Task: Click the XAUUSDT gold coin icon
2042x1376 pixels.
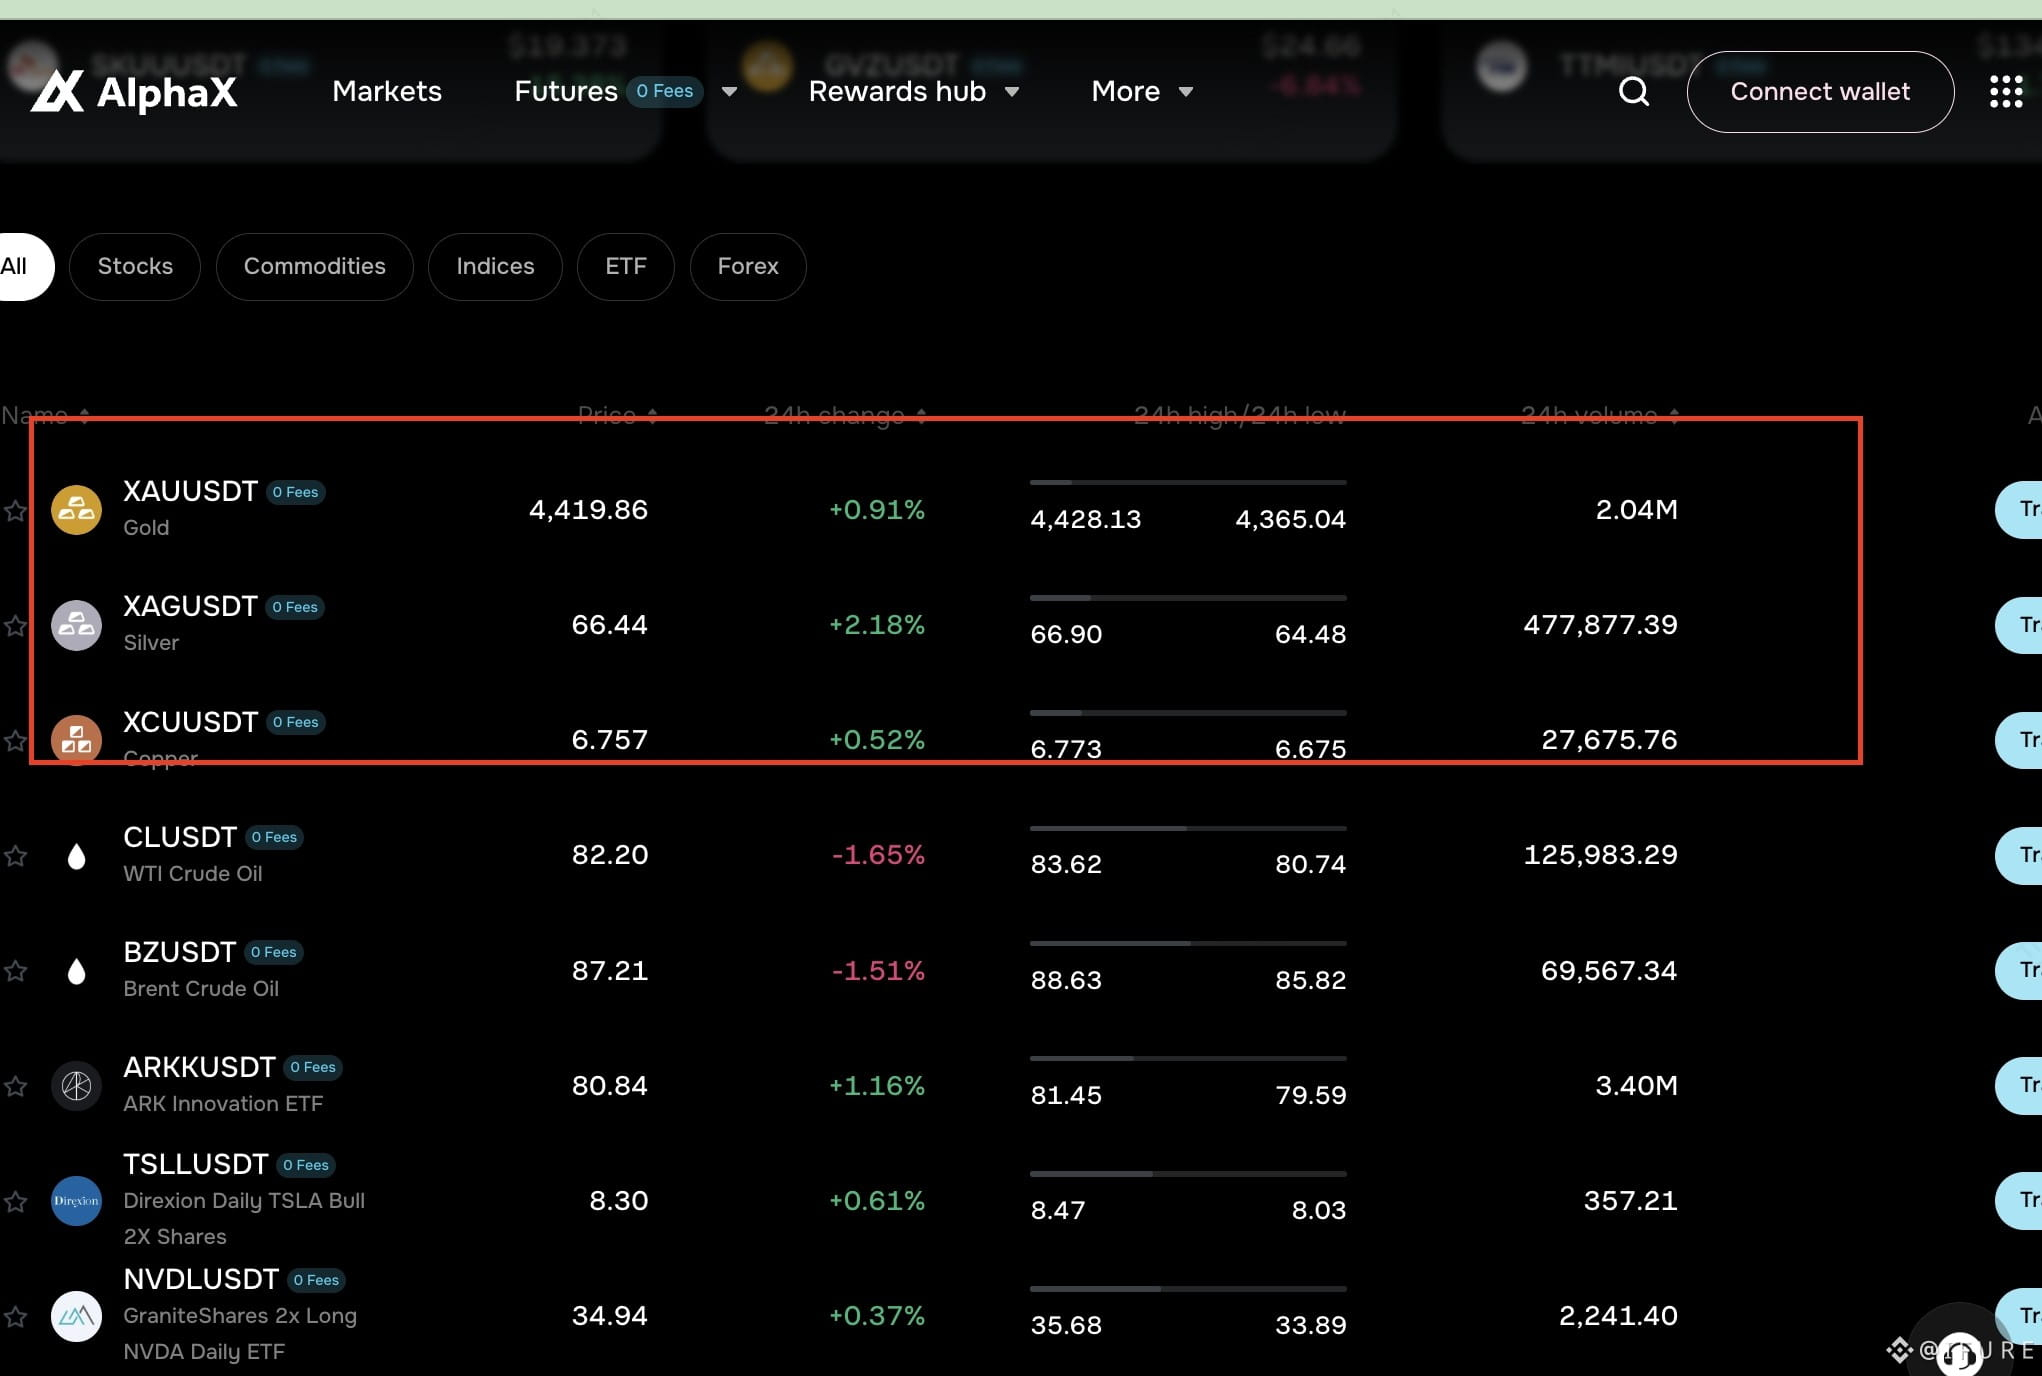Action: pyautogui.click(x=77, y=510)
